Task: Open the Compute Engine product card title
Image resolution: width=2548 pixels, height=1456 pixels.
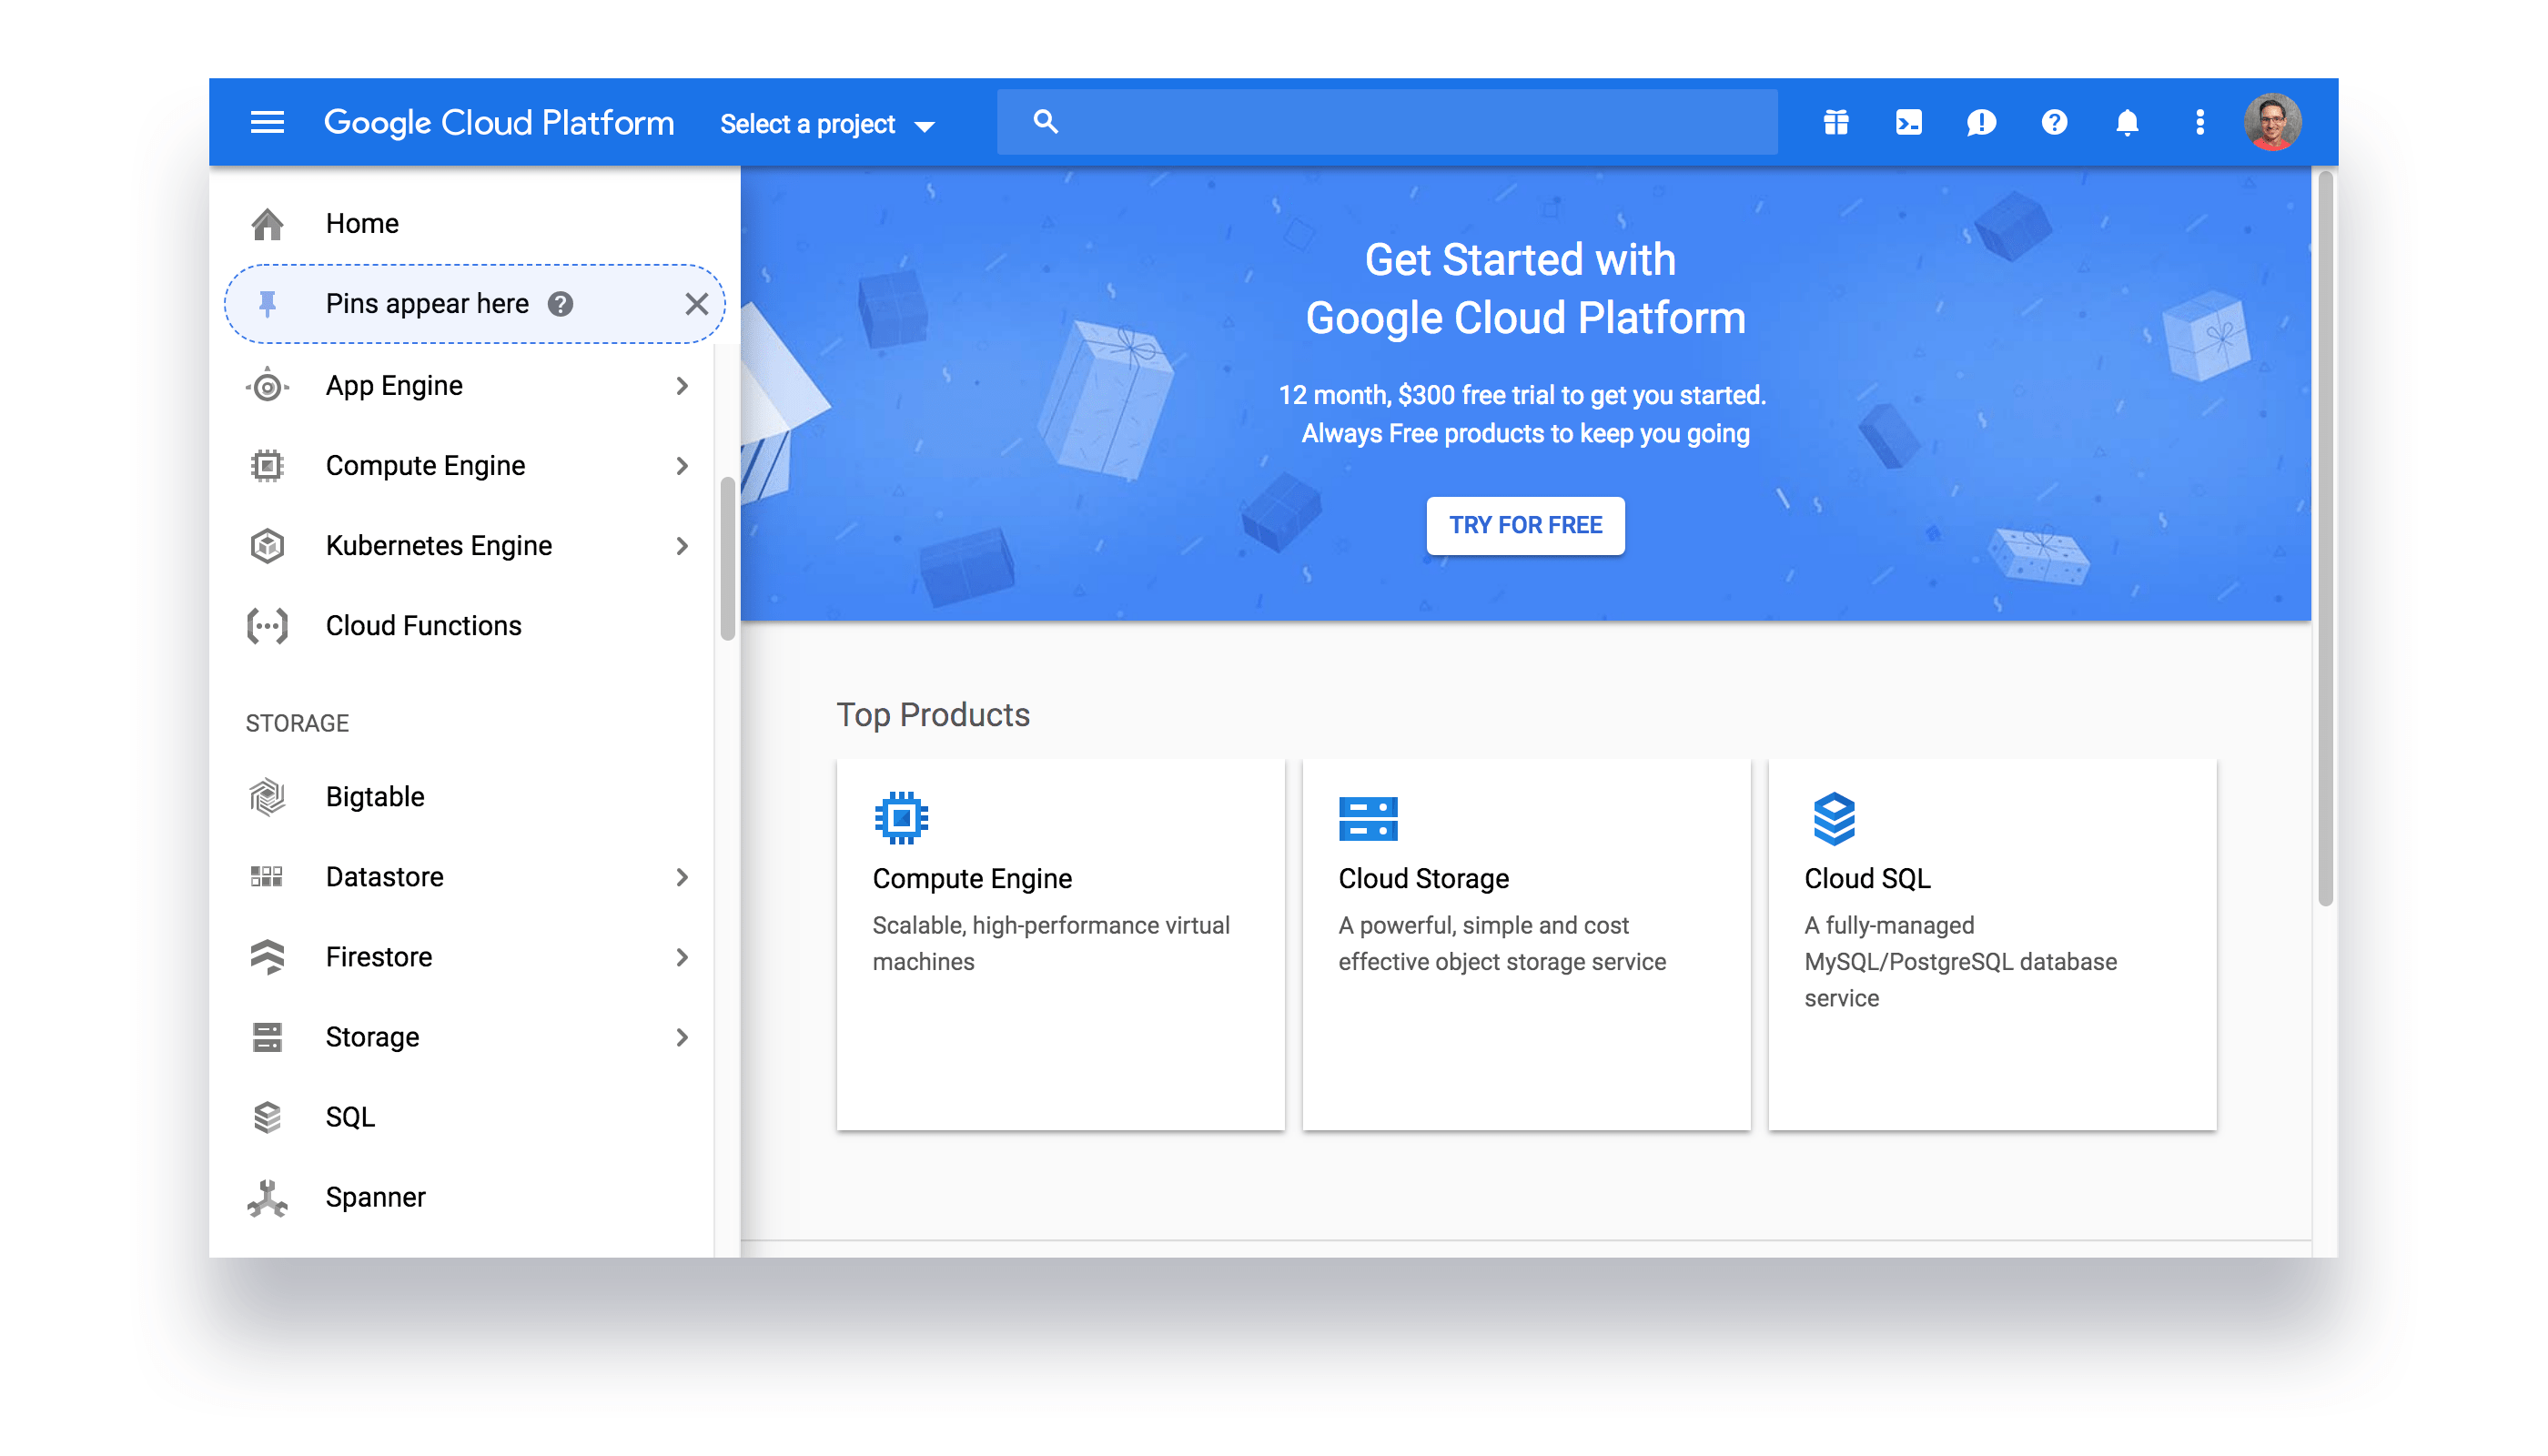Action: point(972,877)
